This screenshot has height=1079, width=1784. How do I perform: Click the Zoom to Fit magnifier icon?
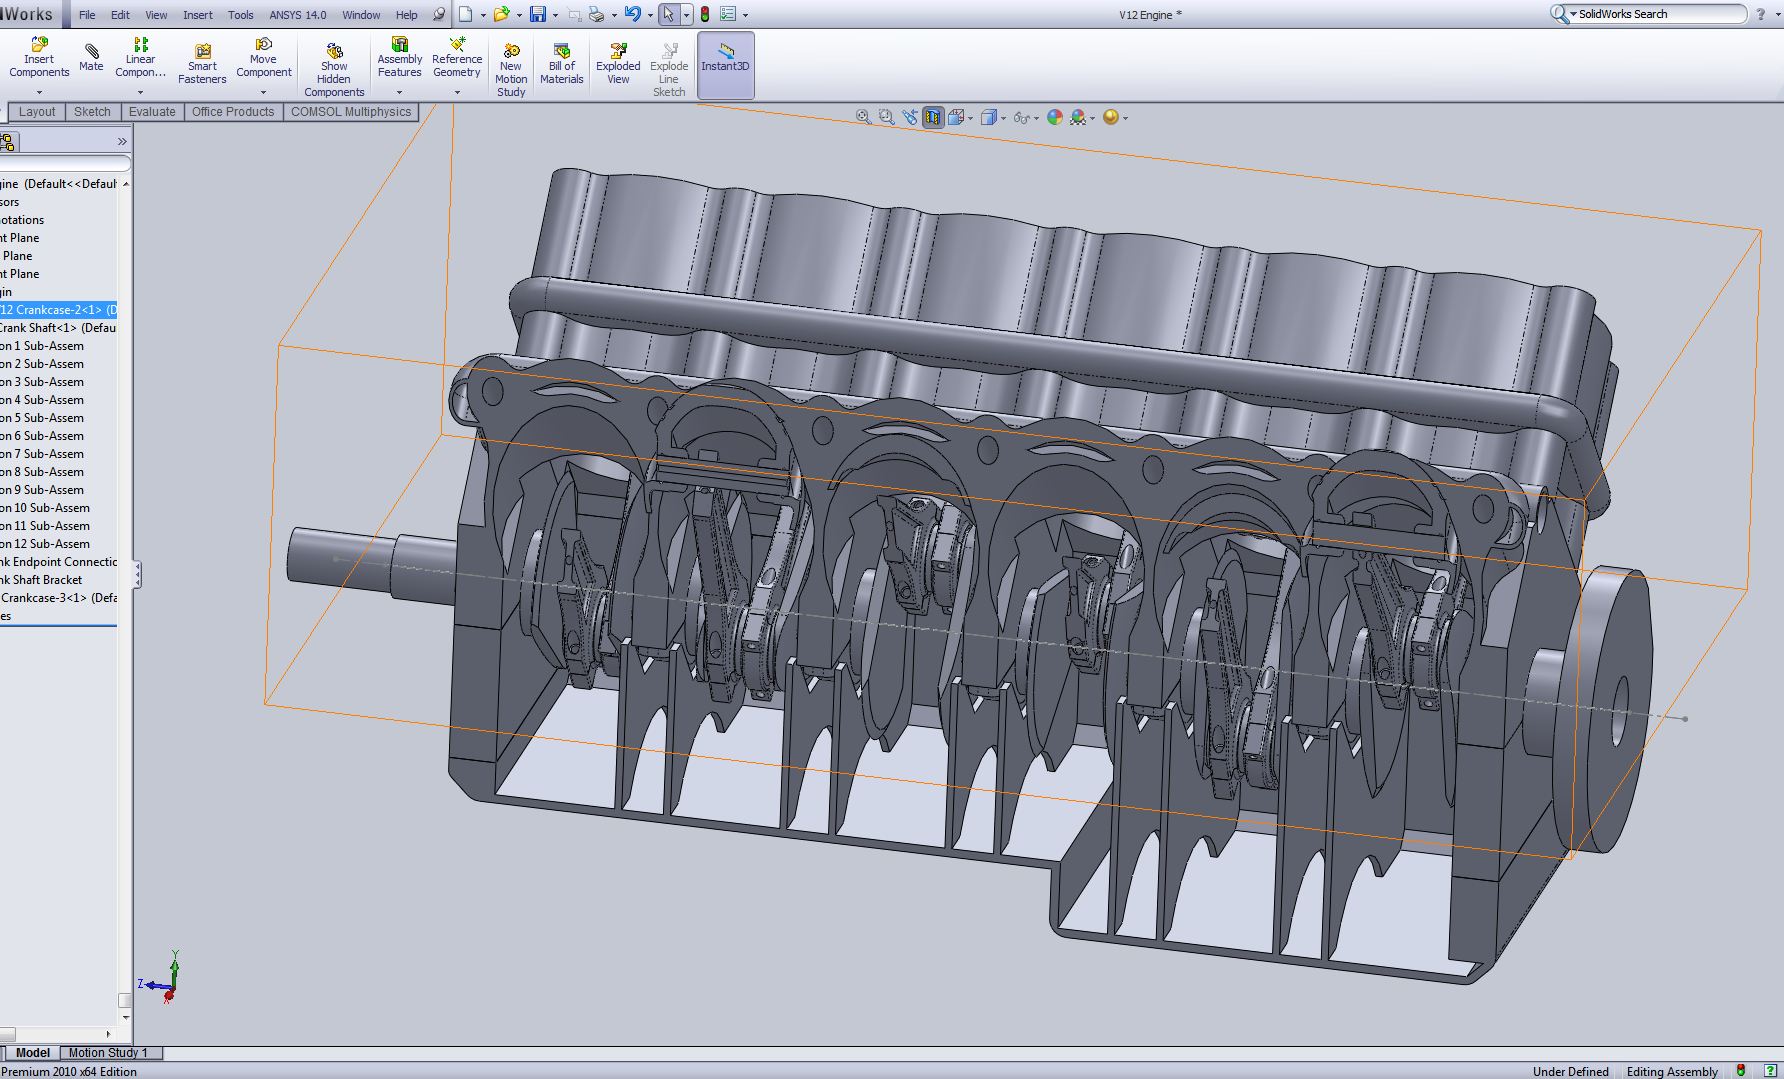tap(863, 117)
